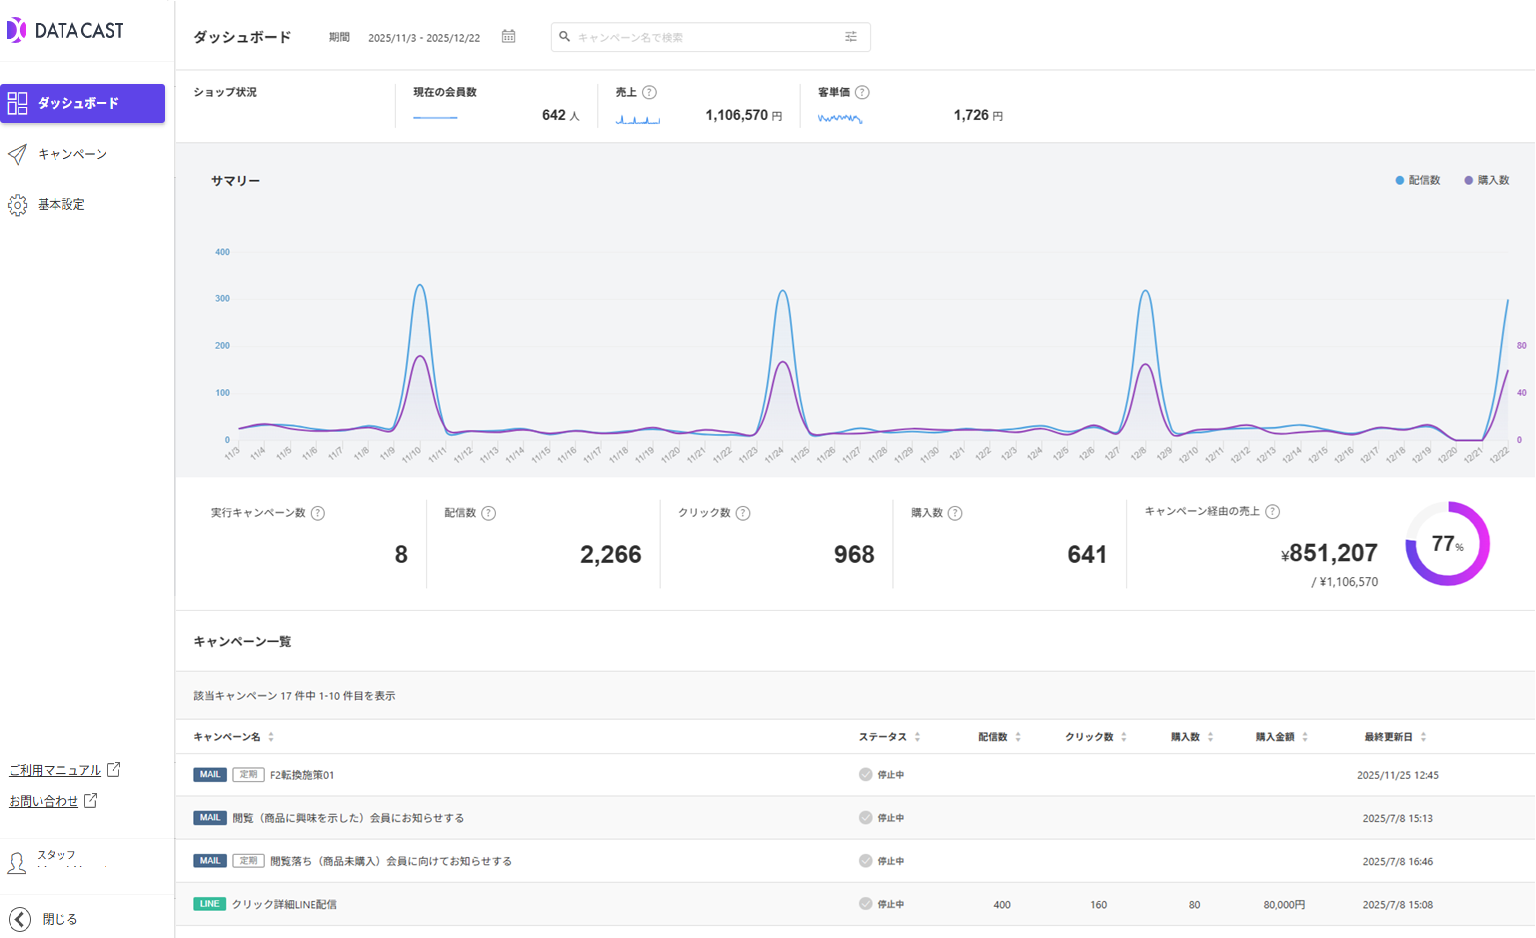Sort table by キャンペーン名 column
Image resolution: width=1536 pixels, height=938 pixels.
[x=271, y=737]
